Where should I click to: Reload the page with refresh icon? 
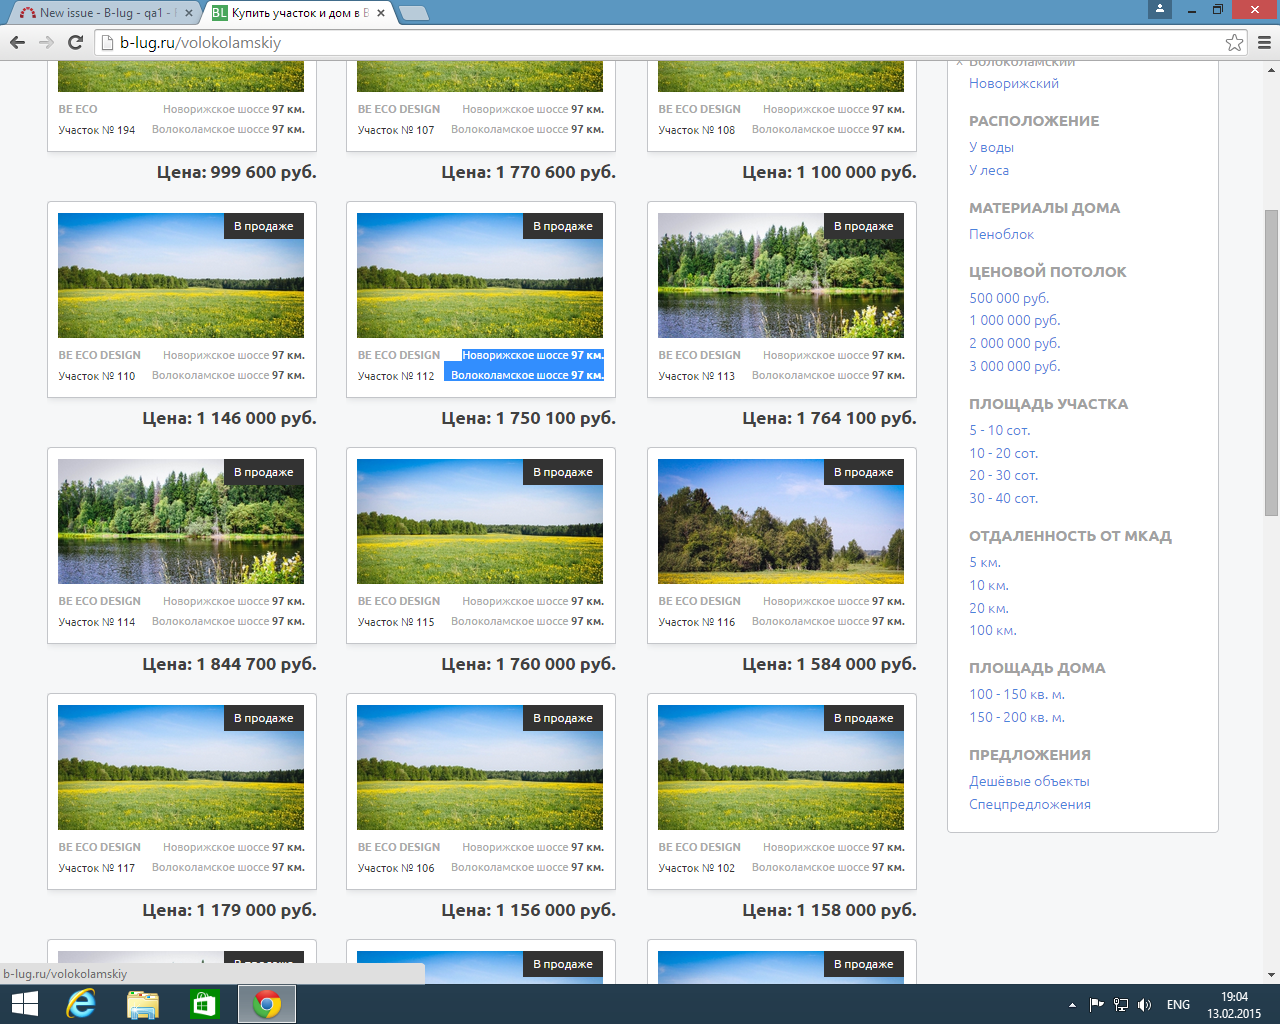[x=75, y=42]
